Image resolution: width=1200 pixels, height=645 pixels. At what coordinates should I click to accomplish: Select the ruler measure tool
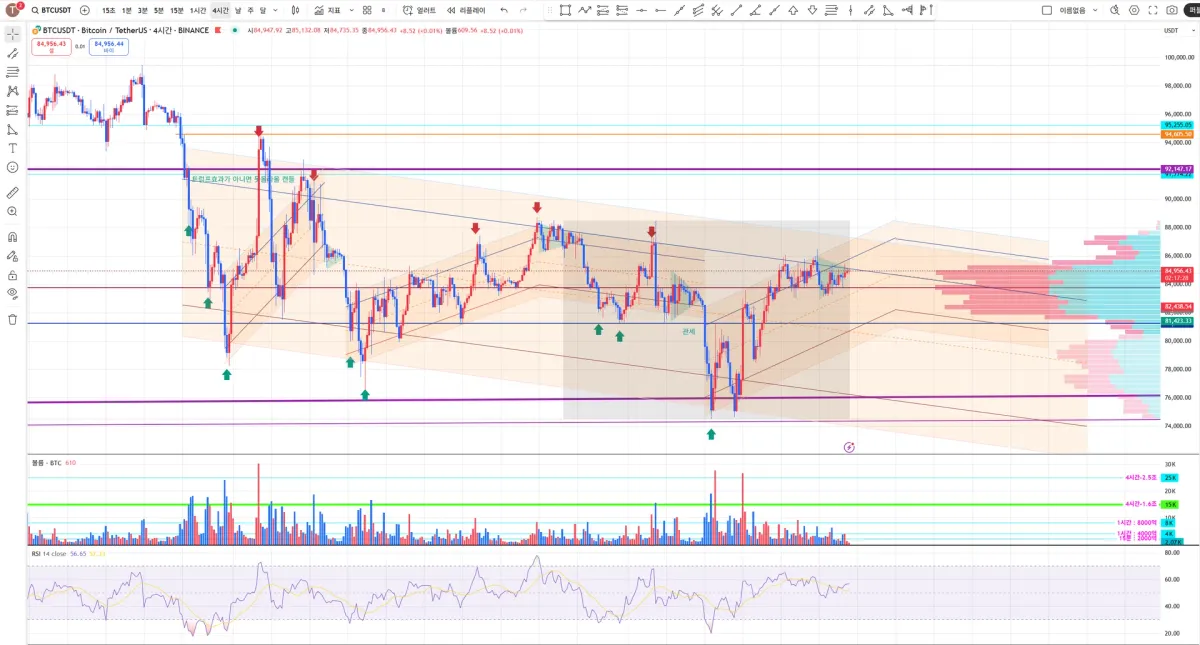coord(12,192)
